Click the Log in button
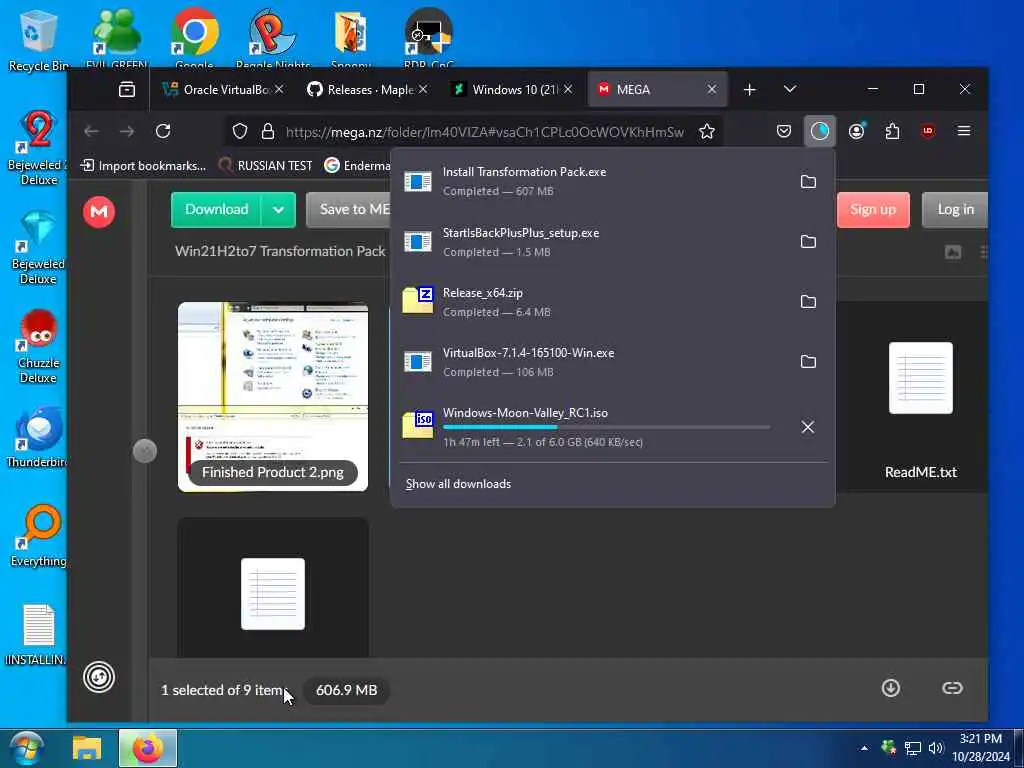Image resolution: width=1024 pixels, height=768 pixels. point(955,210)
